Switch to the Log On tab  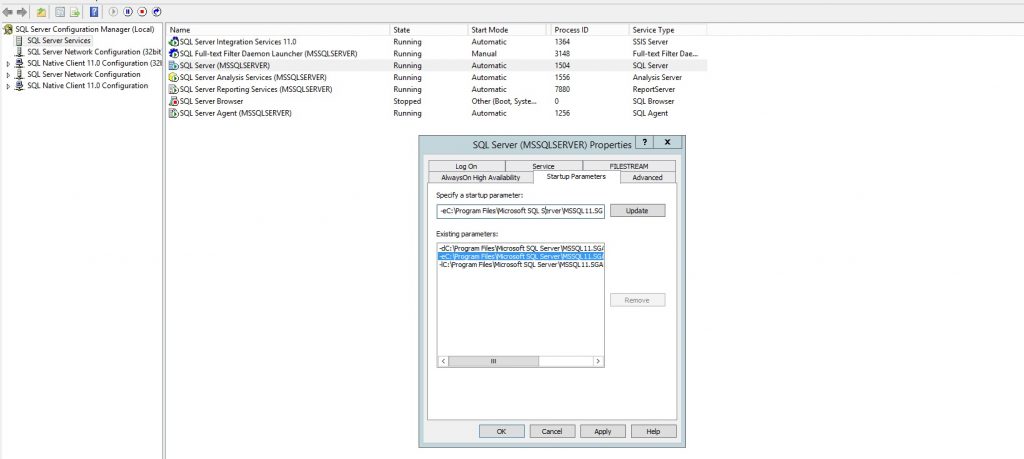coord(466,166)
